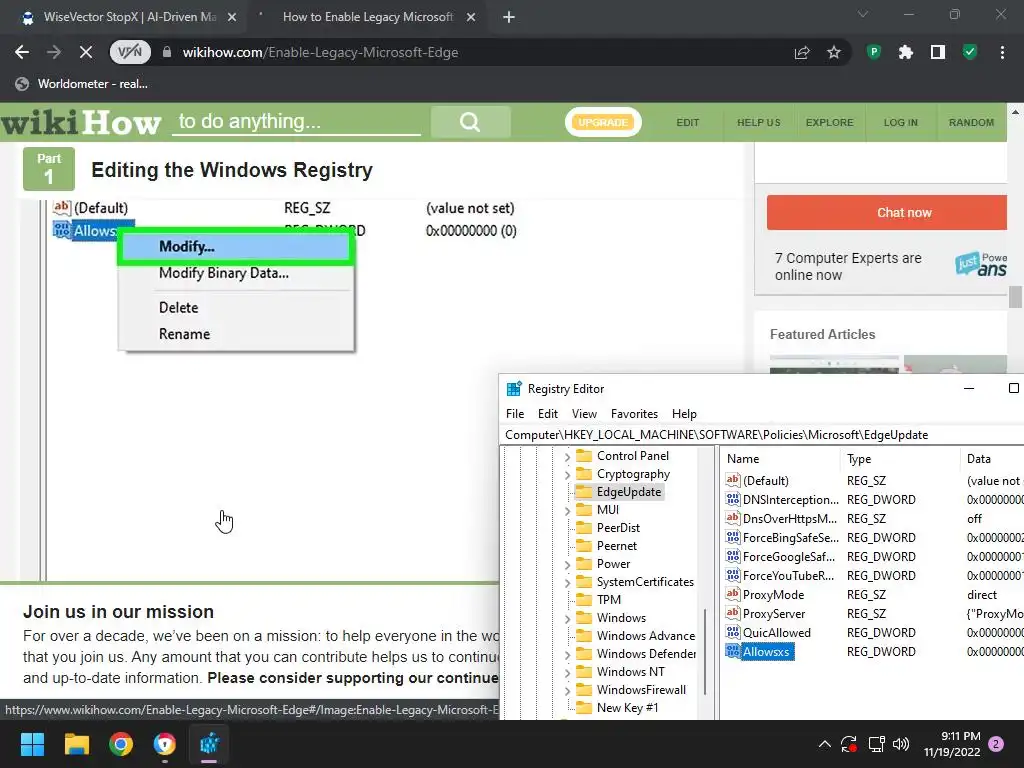Expand the Windows Defender registry key
Image resolution: width=1024 pixels, height=768 pixels.
[567, 654]
